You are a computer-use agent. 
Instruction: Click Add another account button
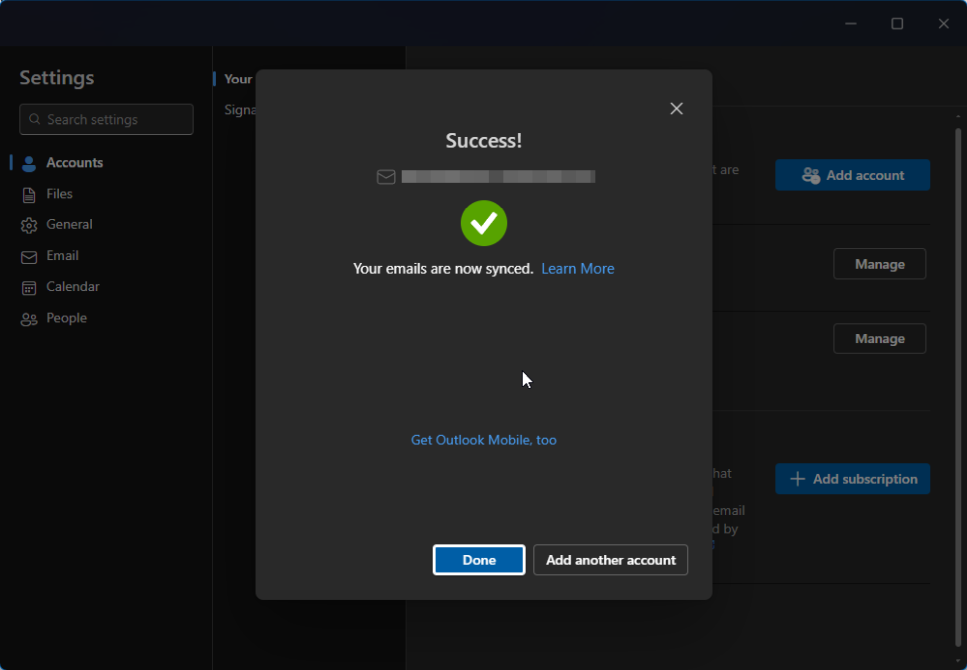pyautogui.click(x=611, y=560)
